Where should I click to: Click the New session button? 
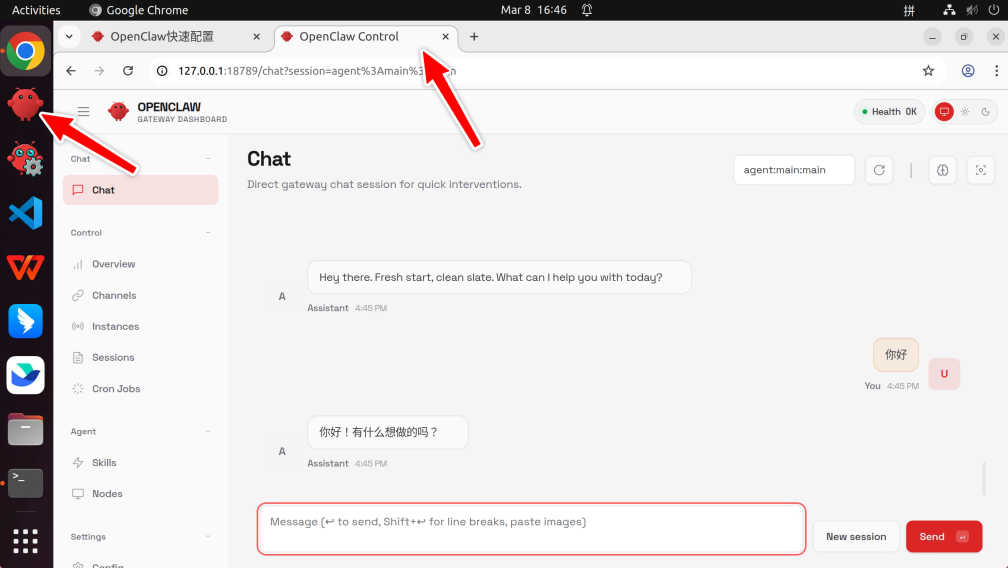click(x=856, y=537)
